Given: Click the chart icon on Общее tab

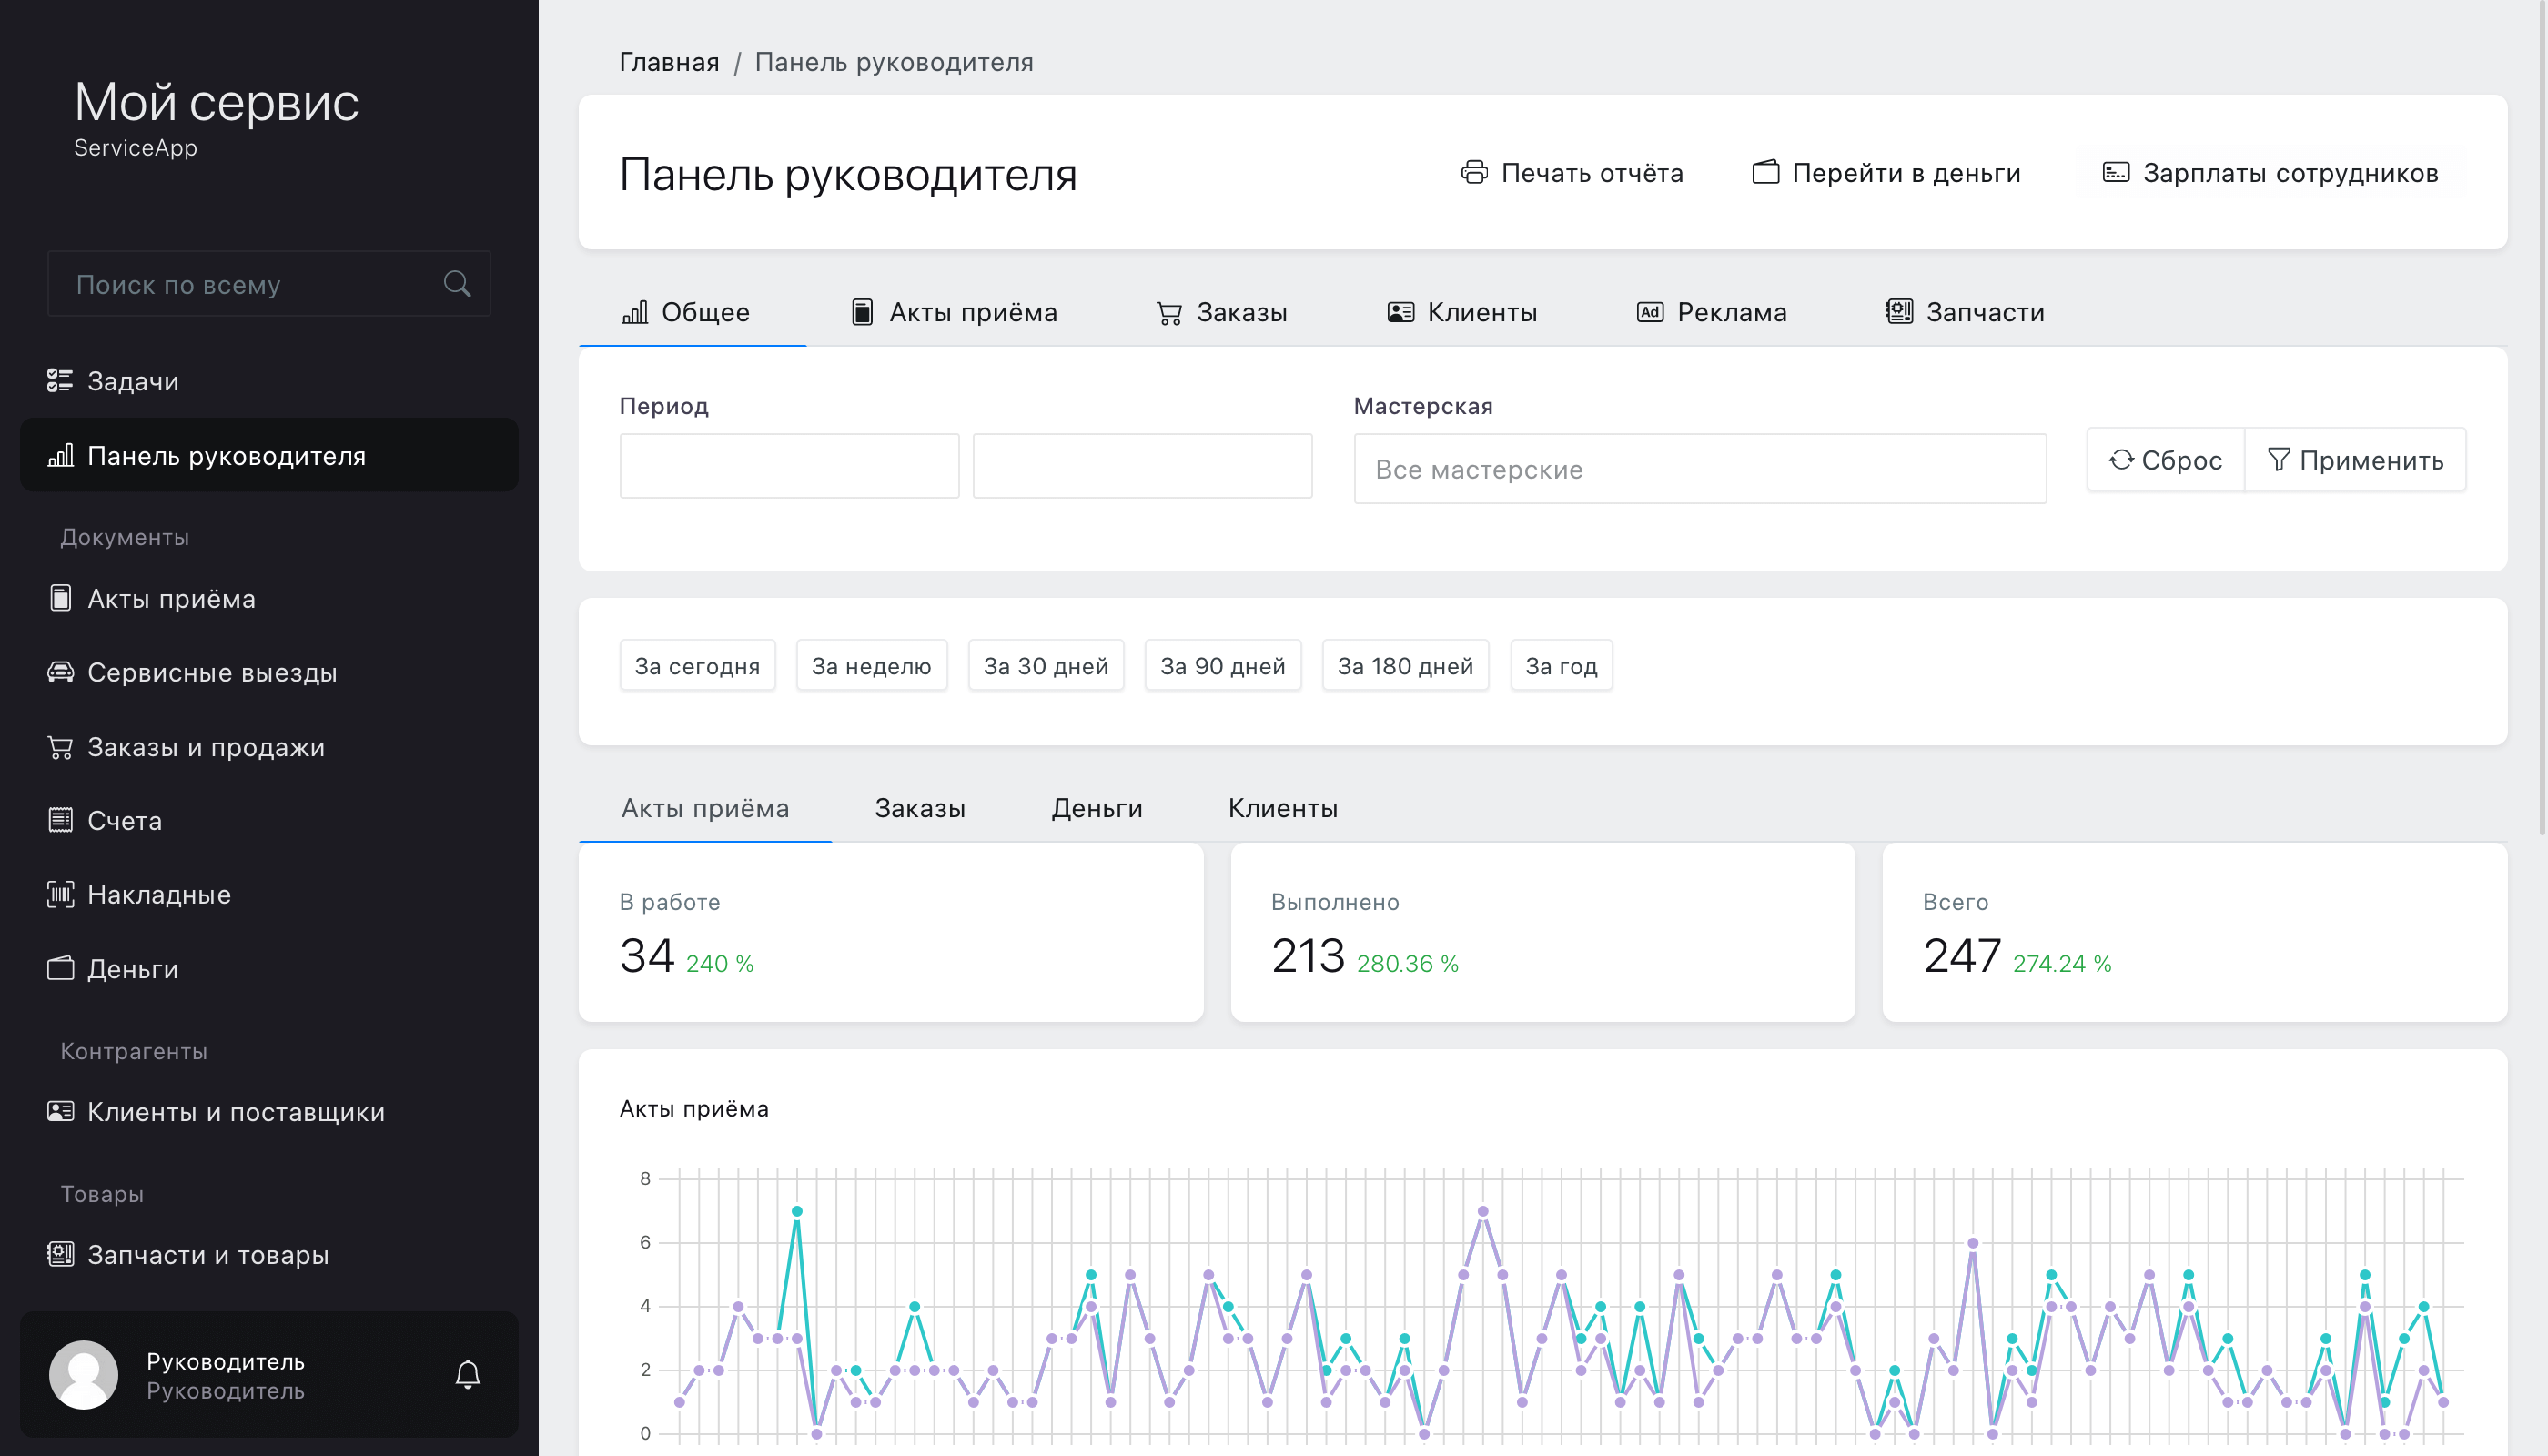Looking at the screenshot, I should tap(635, 312).
